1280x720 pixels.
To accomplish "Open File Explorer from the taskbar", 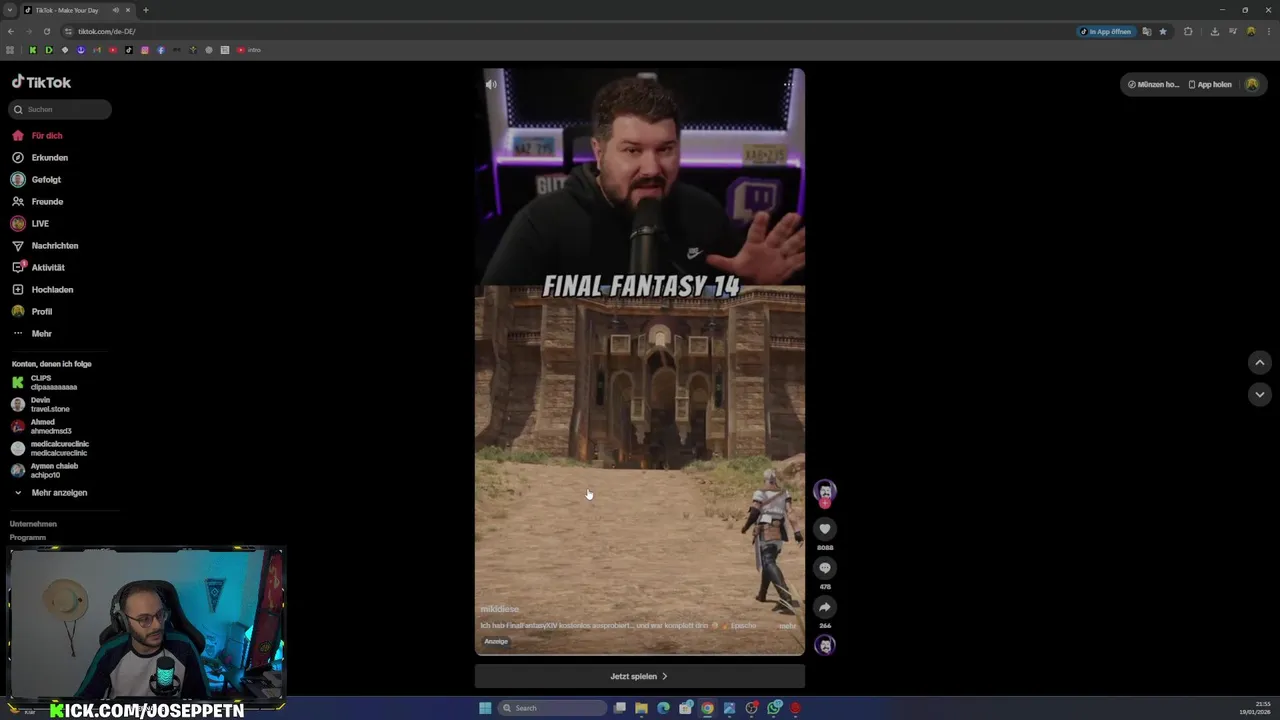I will tap(641, 708).
